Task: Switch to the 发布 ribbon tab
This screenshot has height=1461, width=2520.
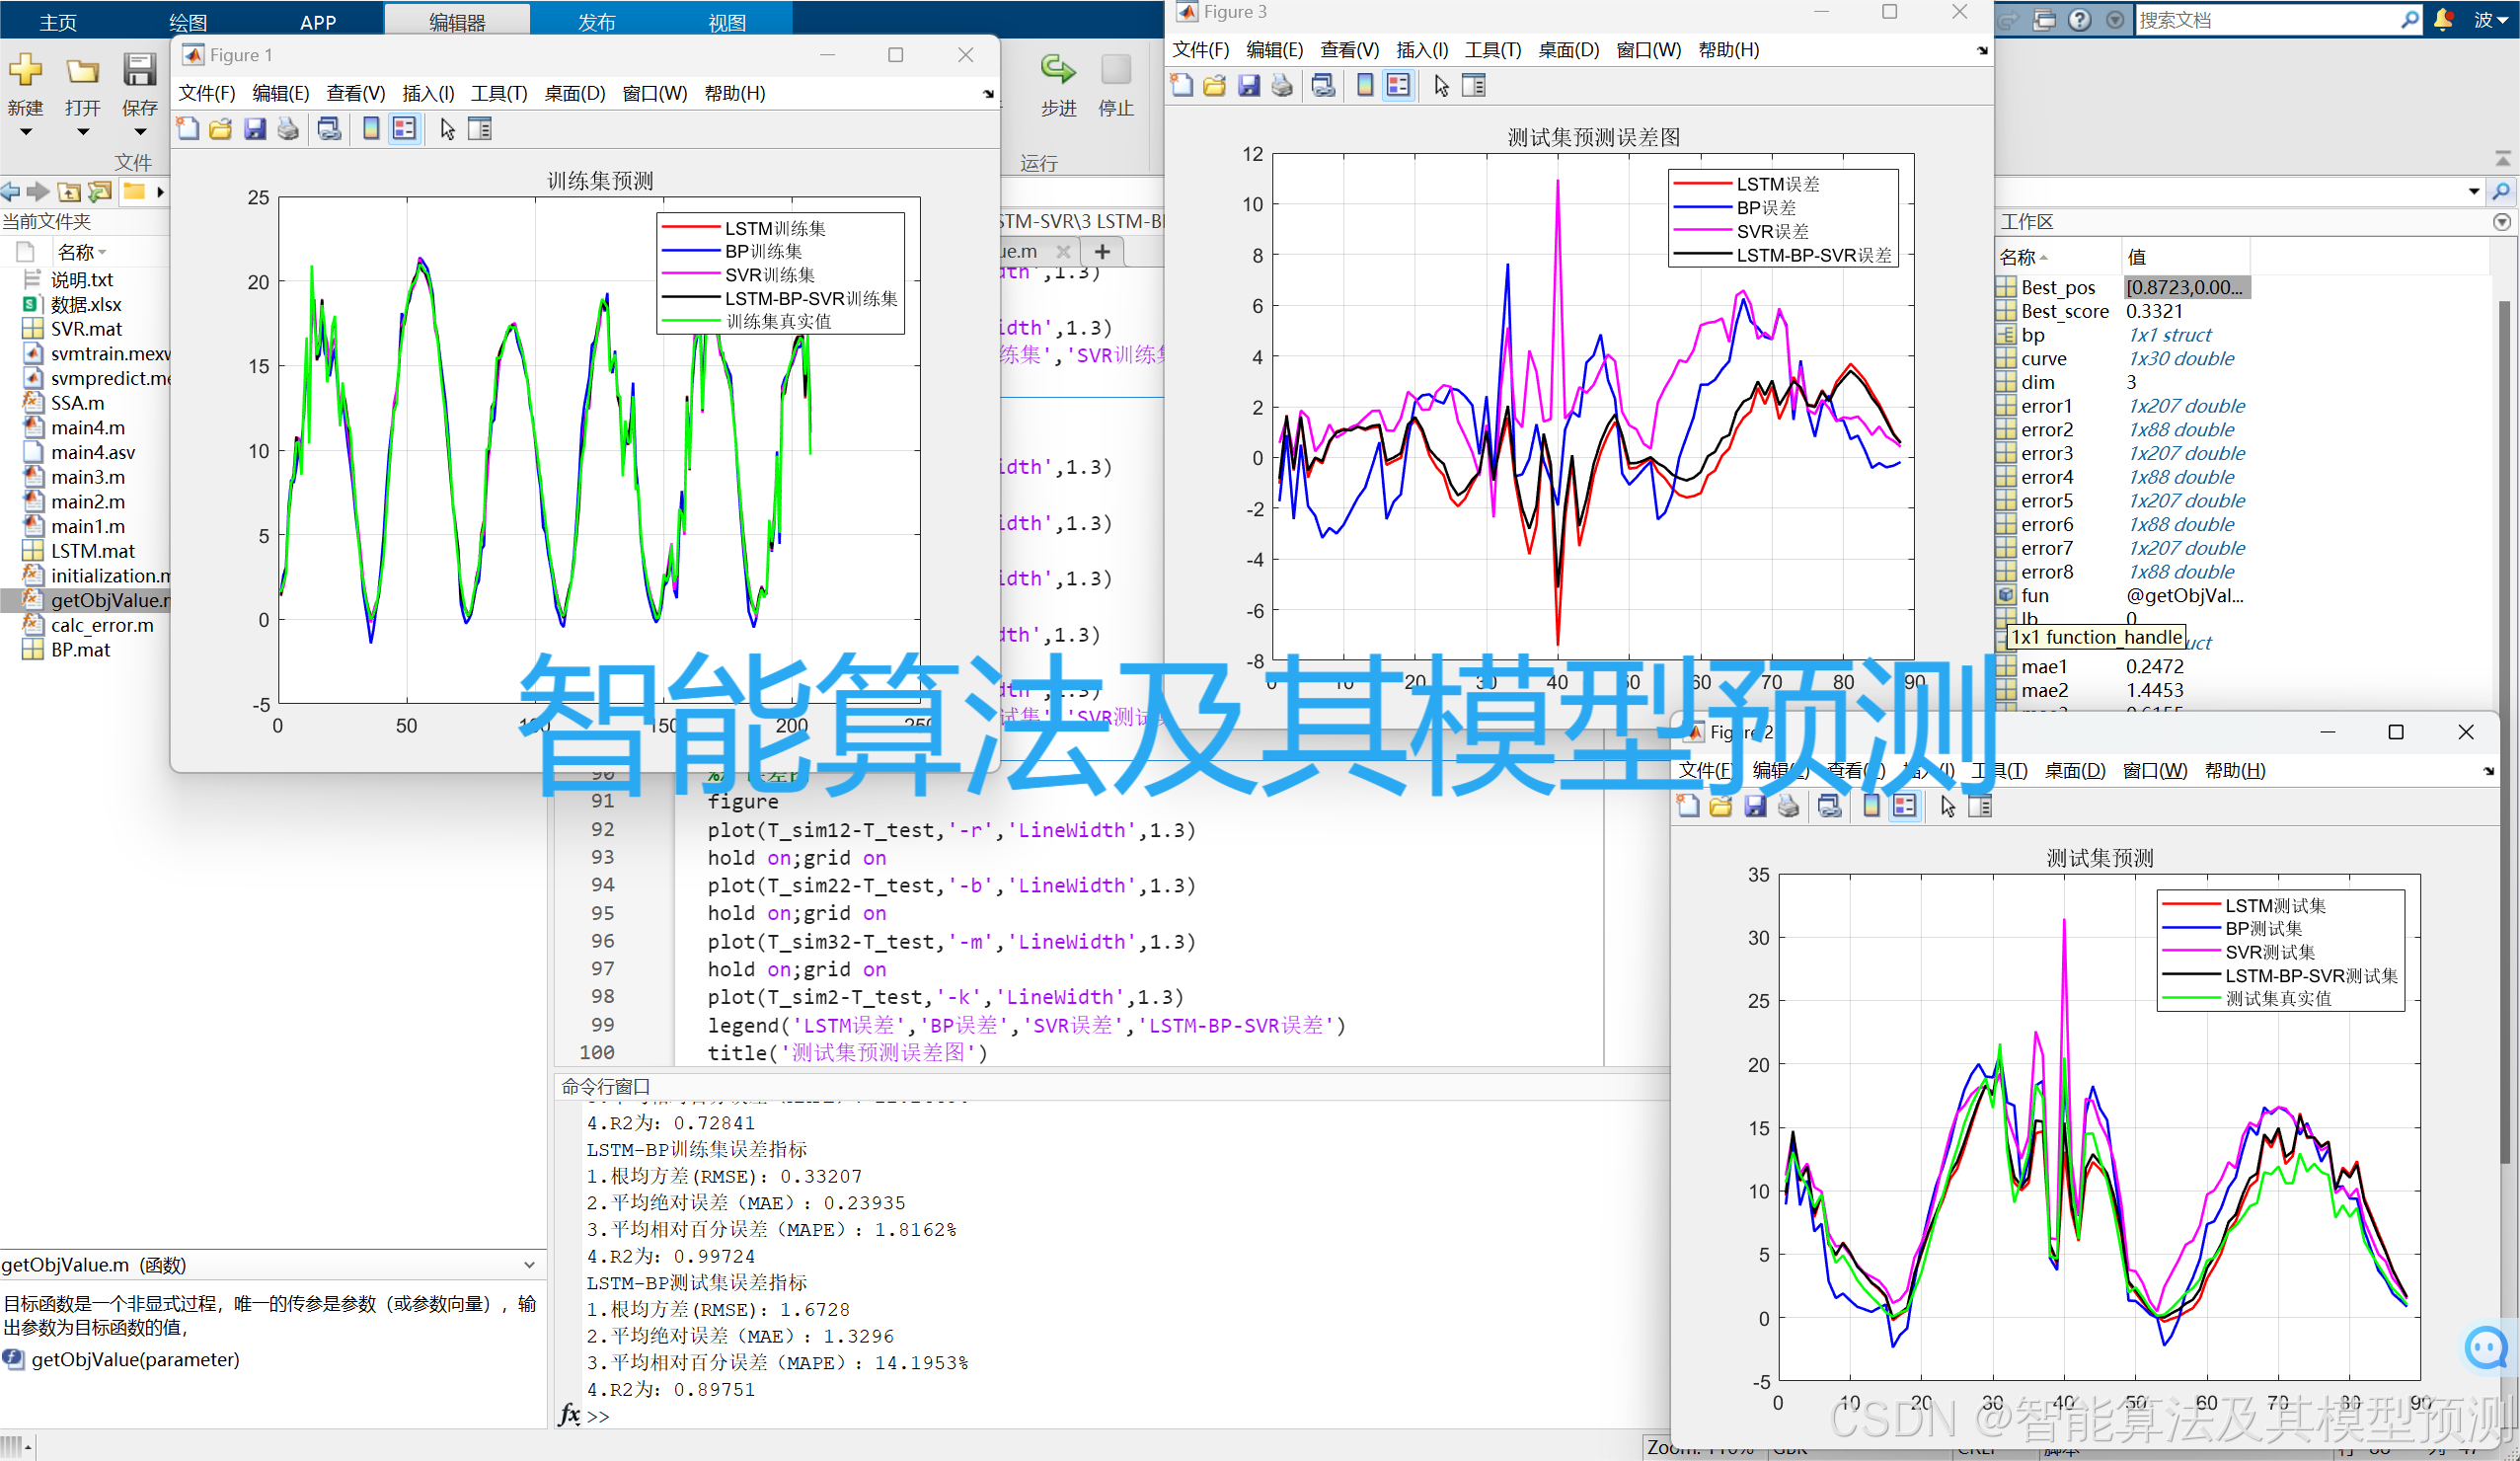Action: [x=596, y=22]
